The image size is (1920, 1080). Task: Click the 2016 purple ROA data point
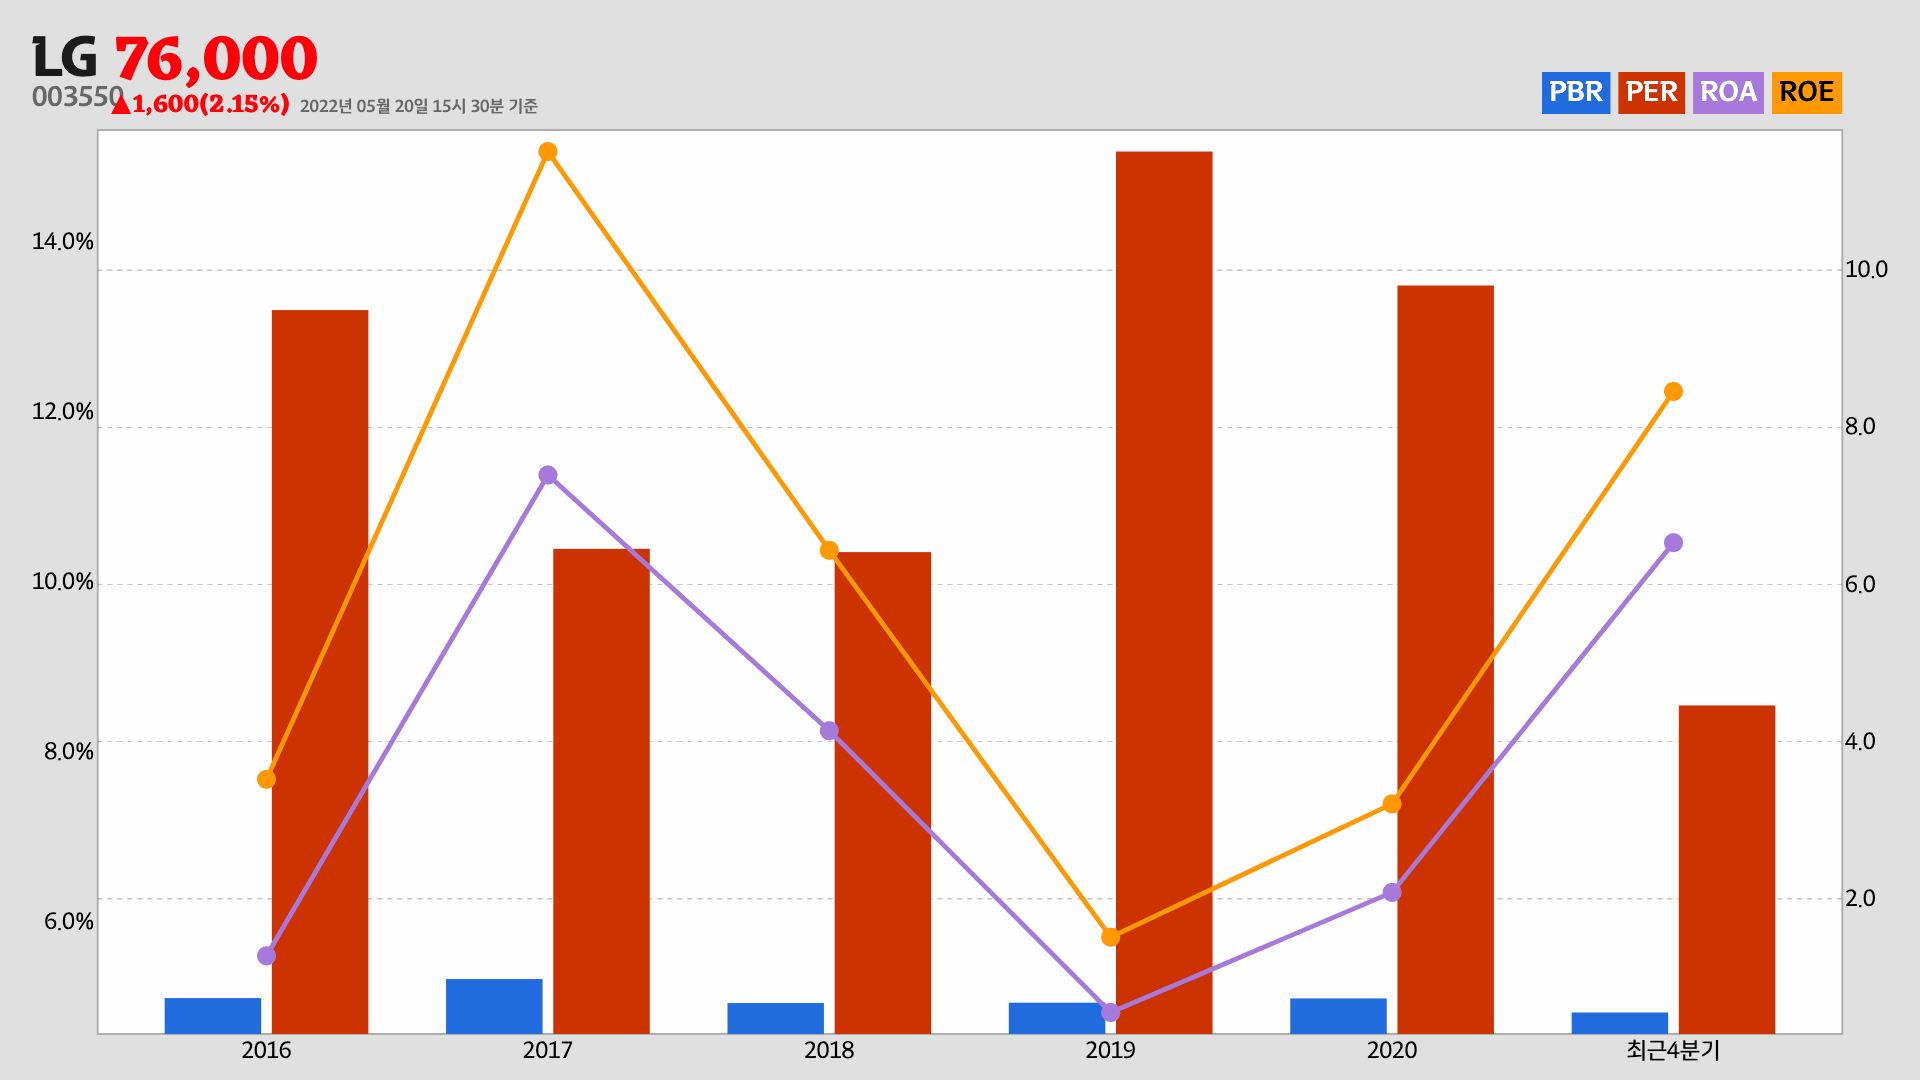pyautogui.click(x=266, y=956)
